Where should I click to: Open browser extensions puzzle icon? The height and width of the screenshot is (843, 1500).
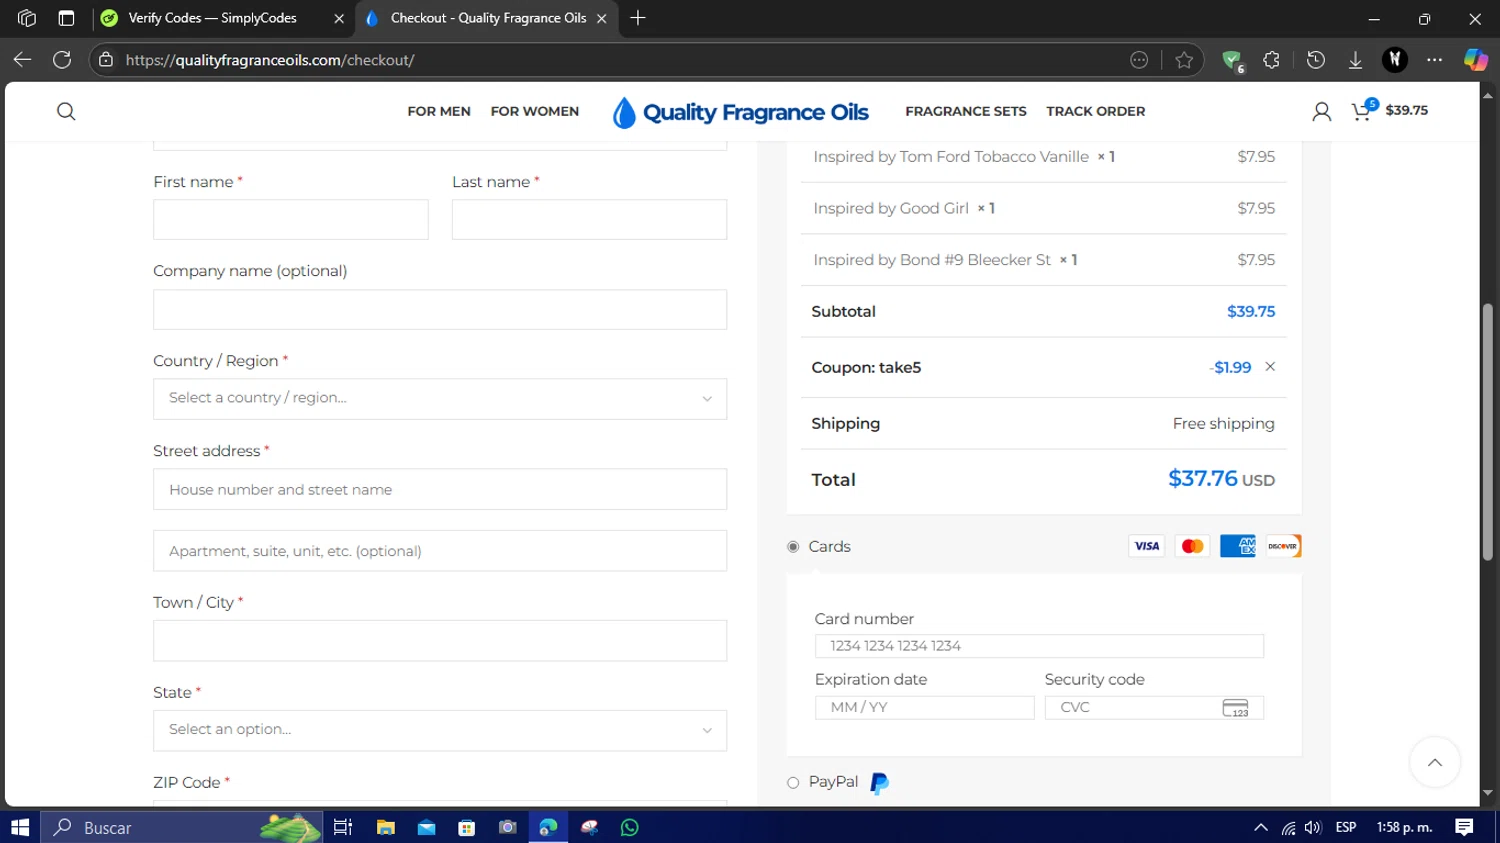point(1271,60)
